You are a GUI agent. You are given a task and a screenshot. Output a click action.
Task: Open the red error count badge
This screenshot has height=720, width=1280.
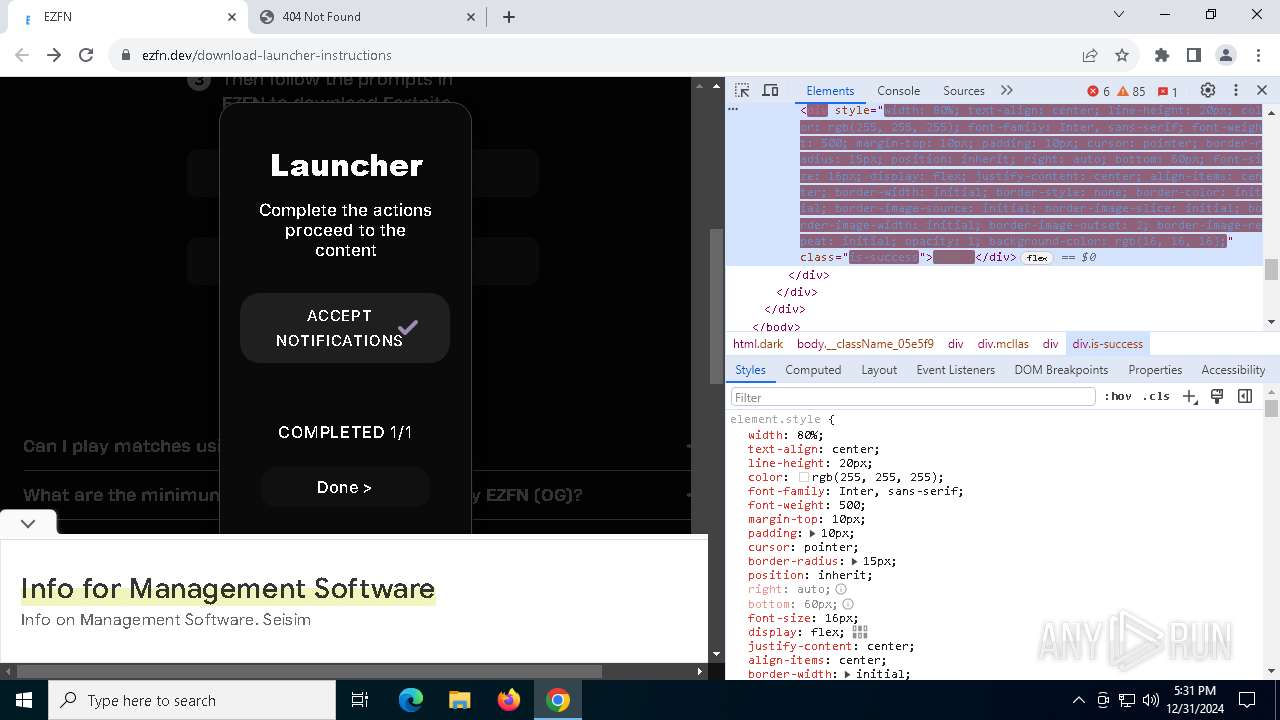pos(1098,91)
